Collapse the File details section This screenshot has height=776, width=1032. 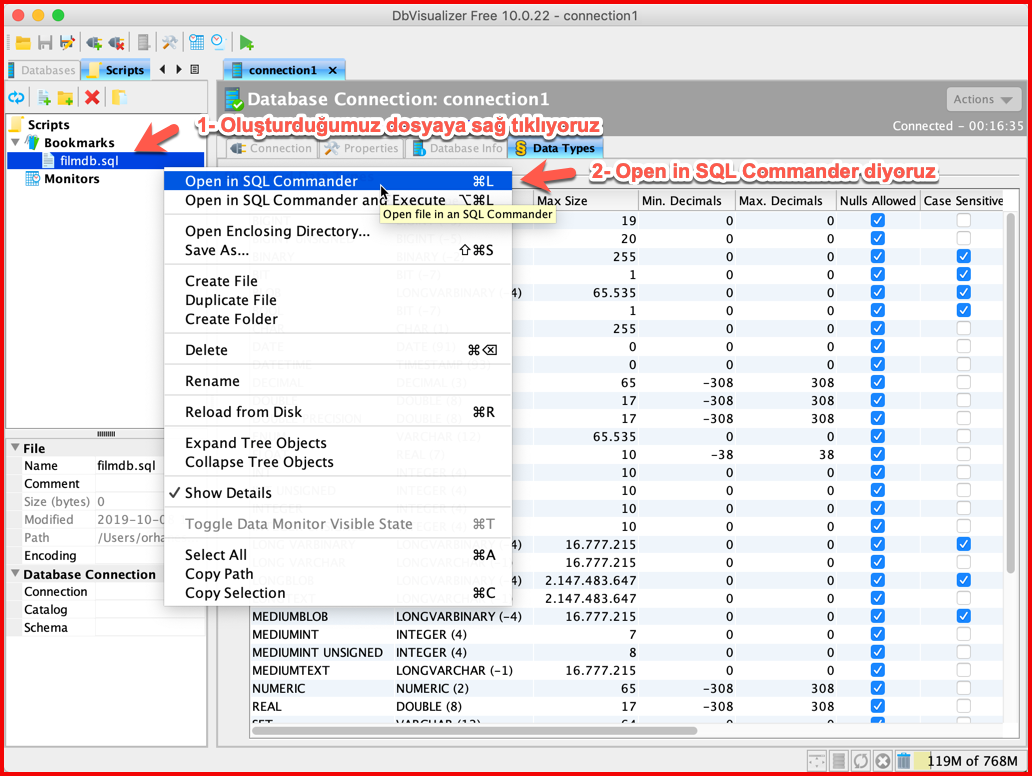click(x=14, y=448)
